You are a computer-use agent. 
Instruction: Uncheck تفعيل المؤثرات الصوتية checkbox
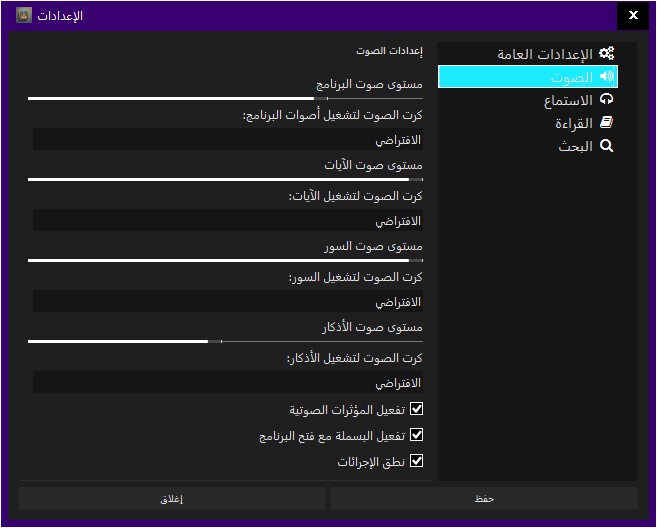coord(416,409)
